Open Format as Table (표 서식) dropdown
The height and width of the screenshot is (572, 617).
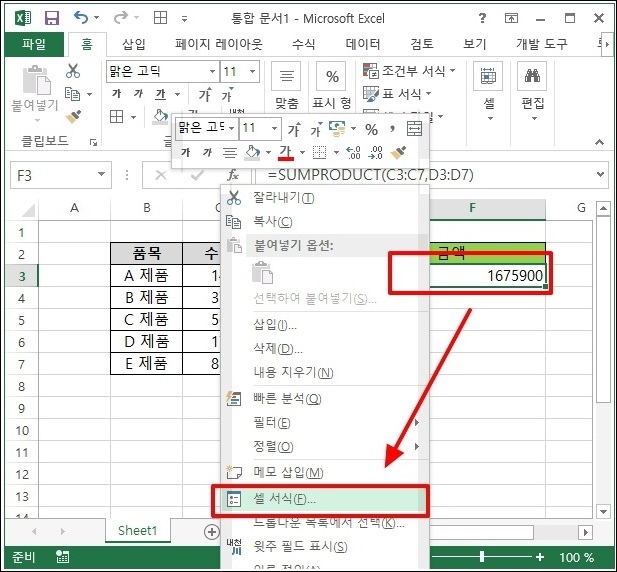point(397,94)
